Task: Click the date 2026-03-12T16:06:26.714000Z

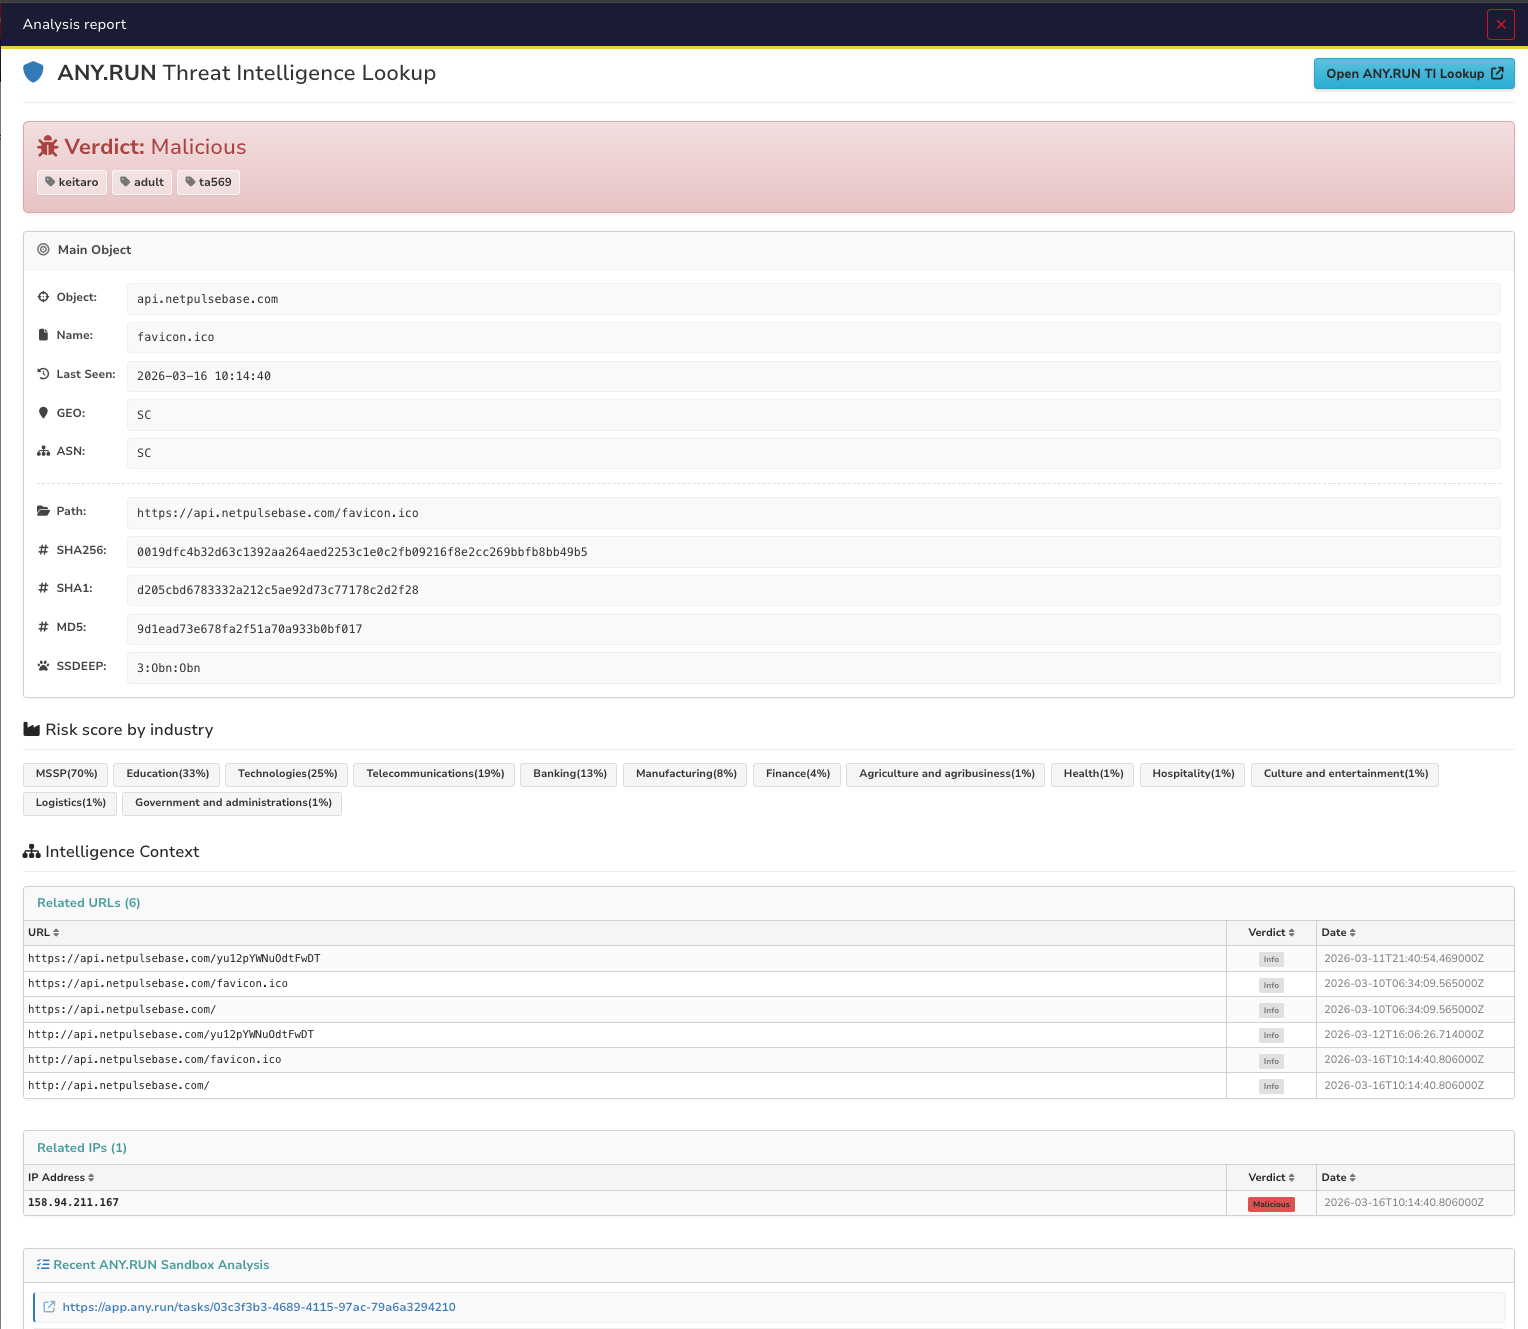Action: pos(1404,1035)
